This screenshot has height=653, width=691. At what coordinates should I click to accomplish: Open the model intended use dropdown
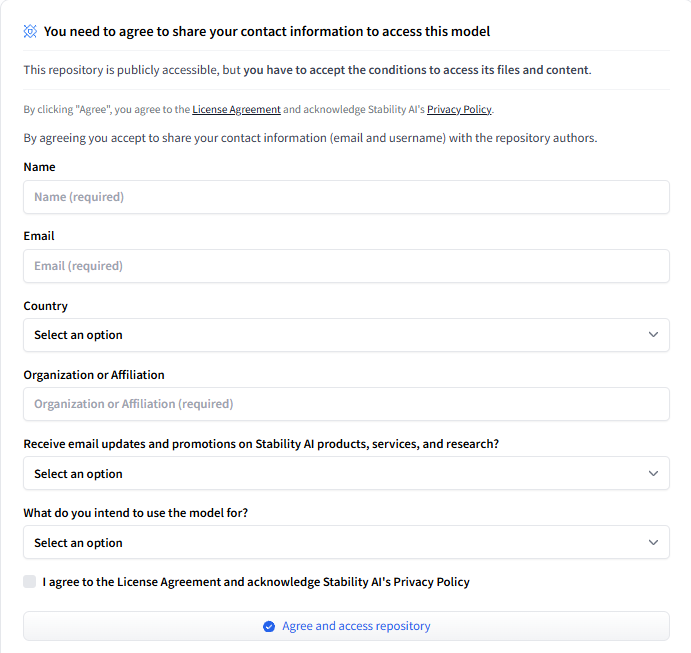pos(346,543)
